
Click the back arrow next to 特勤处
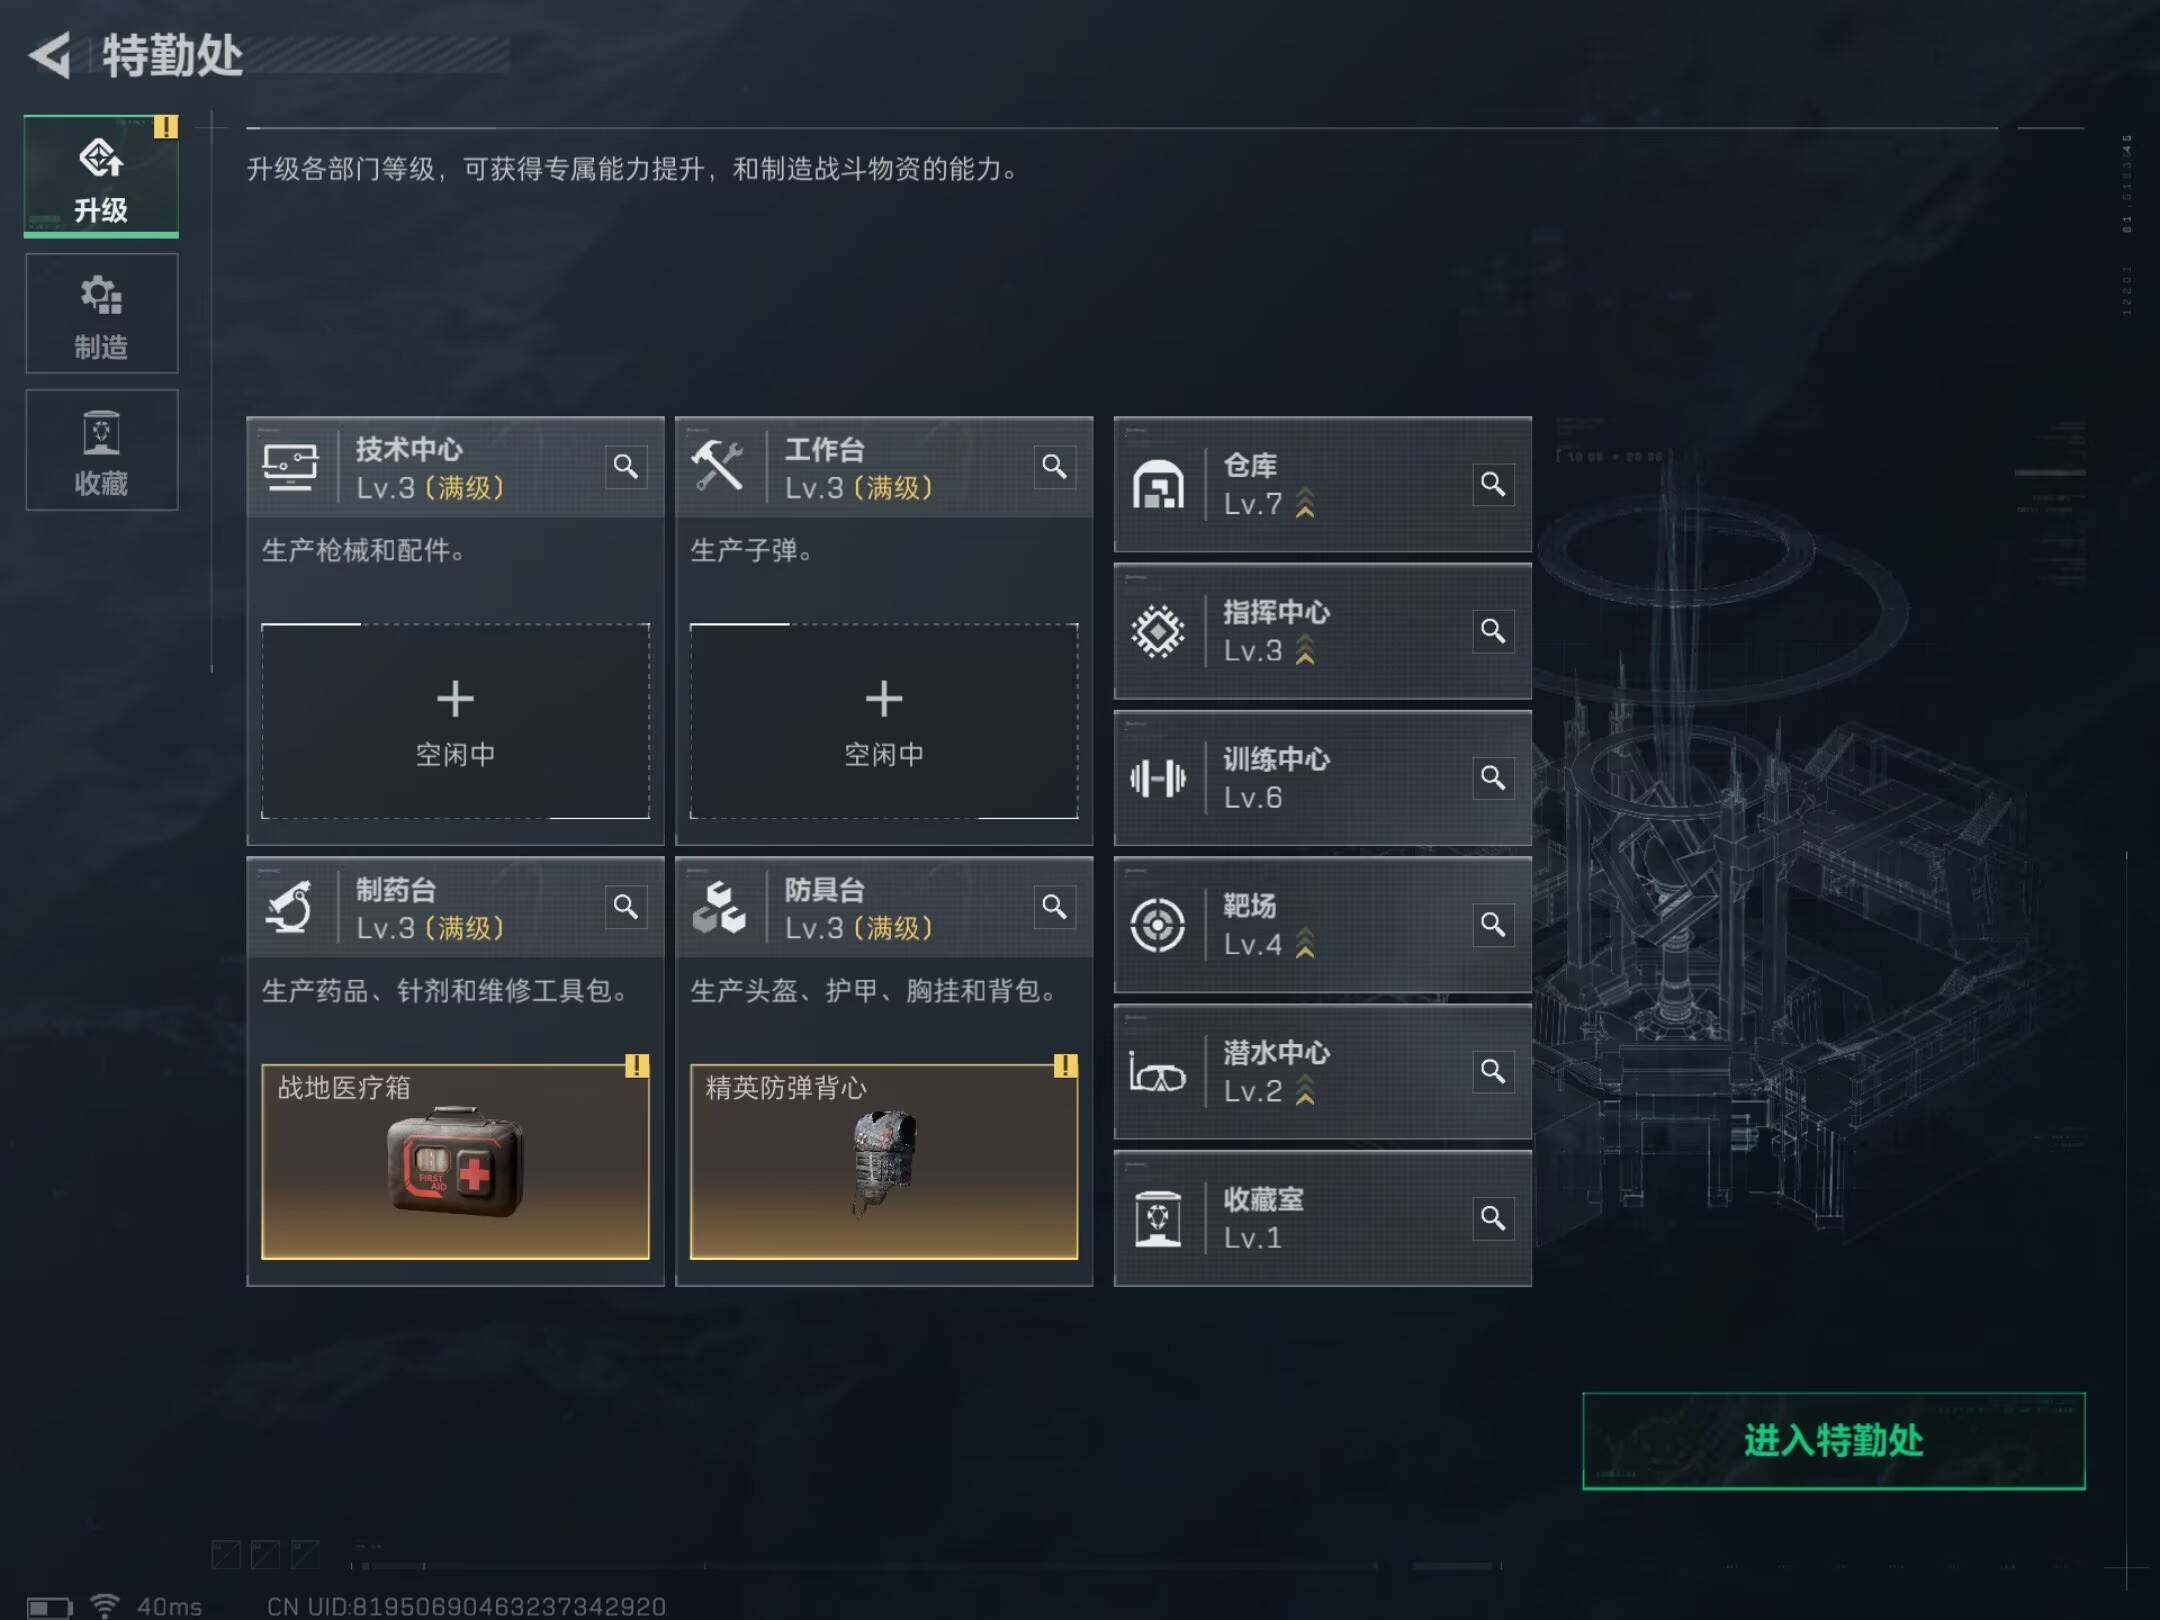click(x=50, y=55)
